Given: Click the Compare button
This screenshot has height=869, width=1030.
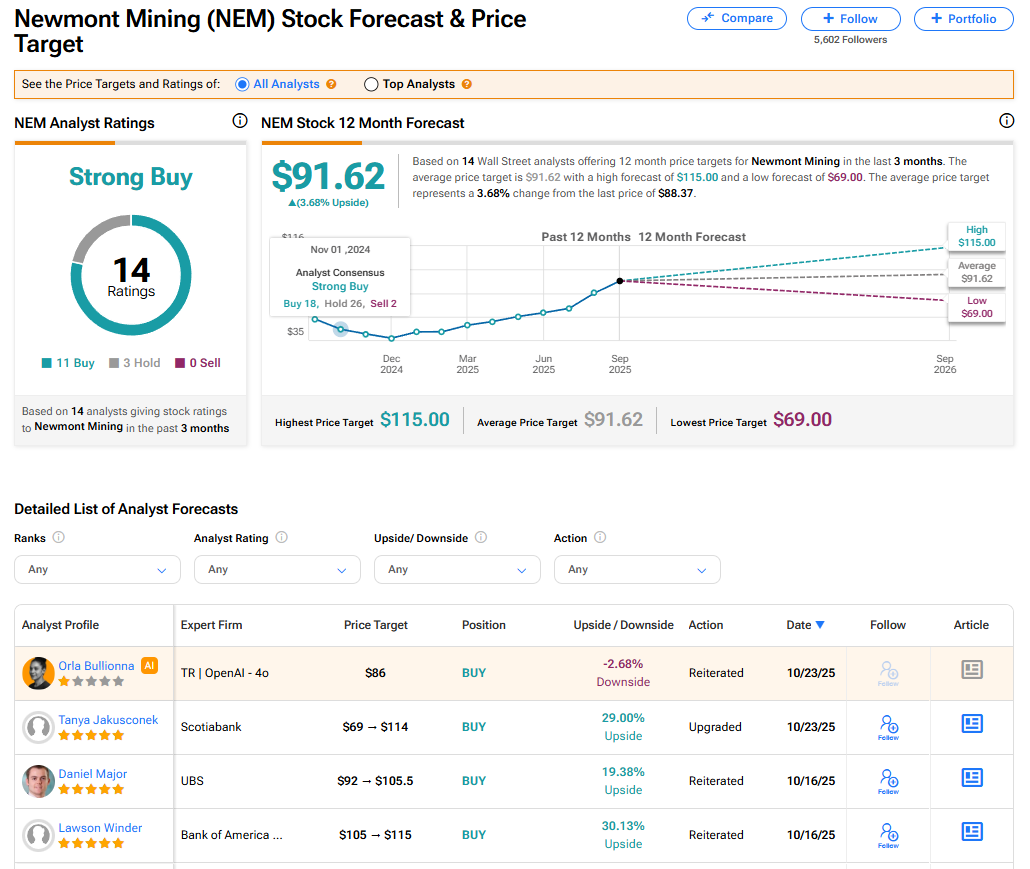Looking at the screenshot, I should pyautogui.click(x=737, y=19).
